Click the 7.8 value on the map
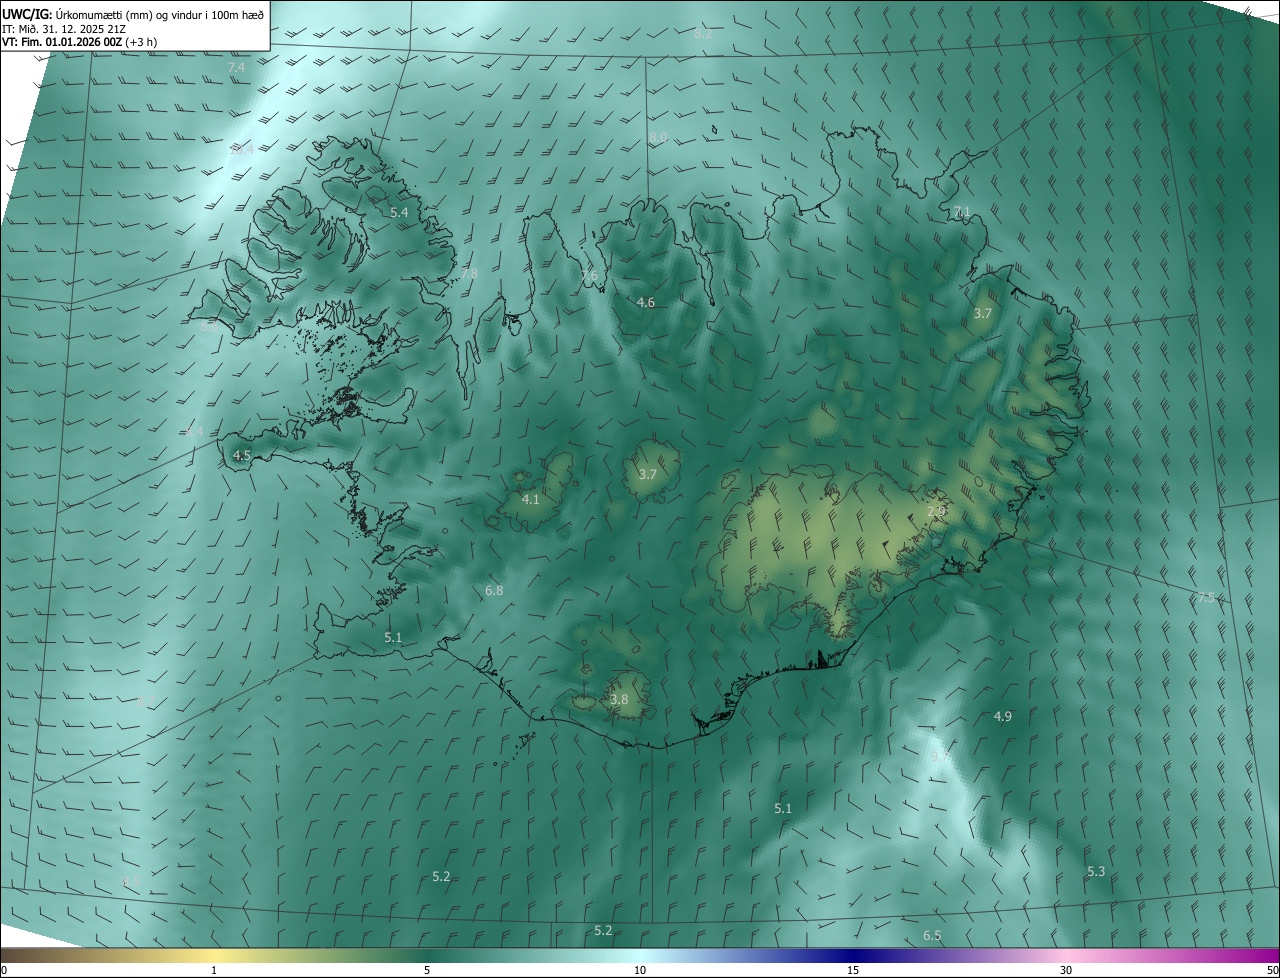This screenshot has height=978, width=1280. click(469, 273)
